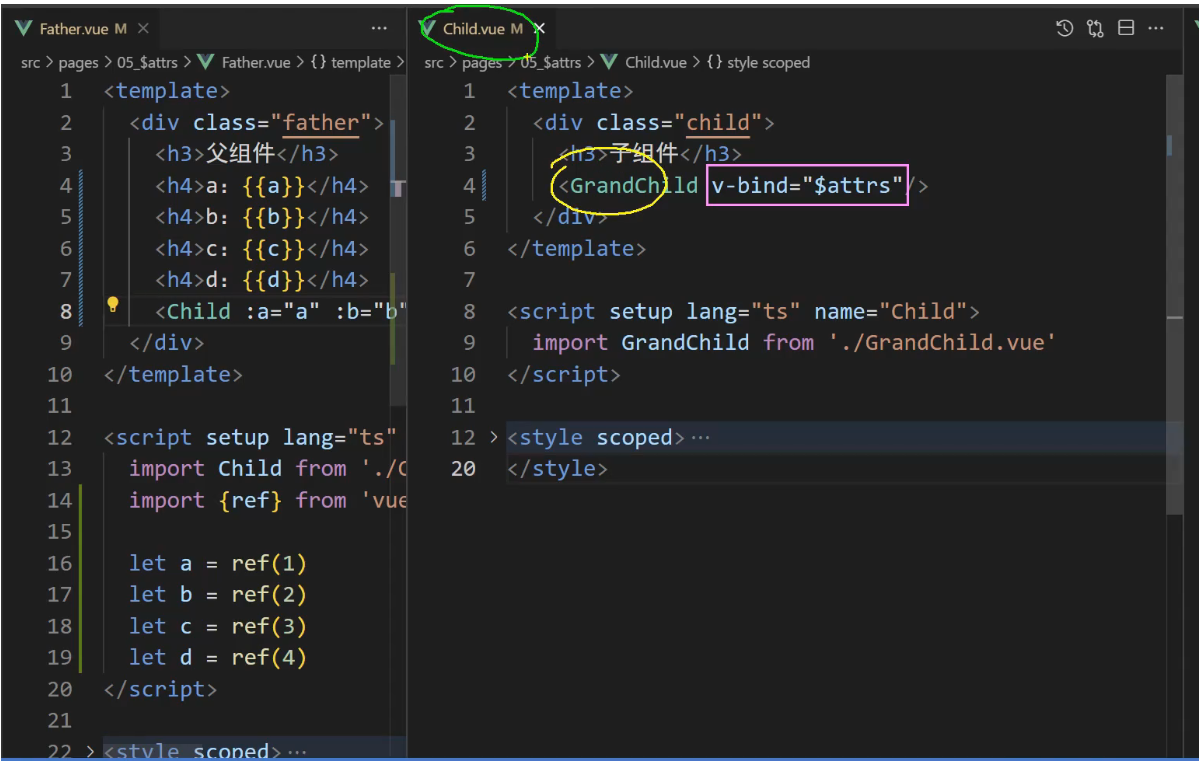Click 'name="Child"' attribute in script tag
The image size is (1201, 764).
coord(891,311)
